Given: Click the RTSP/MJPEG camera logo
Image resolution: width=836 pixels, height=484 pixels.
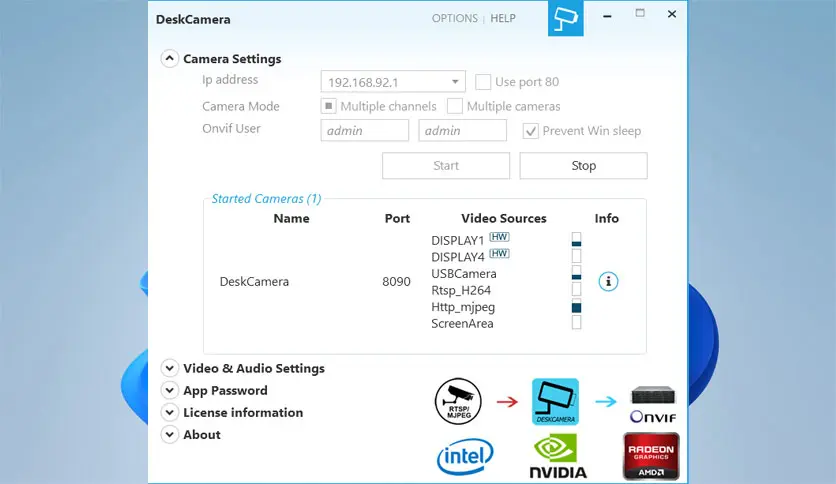Looking at the screenshot, I should point(458,401).
